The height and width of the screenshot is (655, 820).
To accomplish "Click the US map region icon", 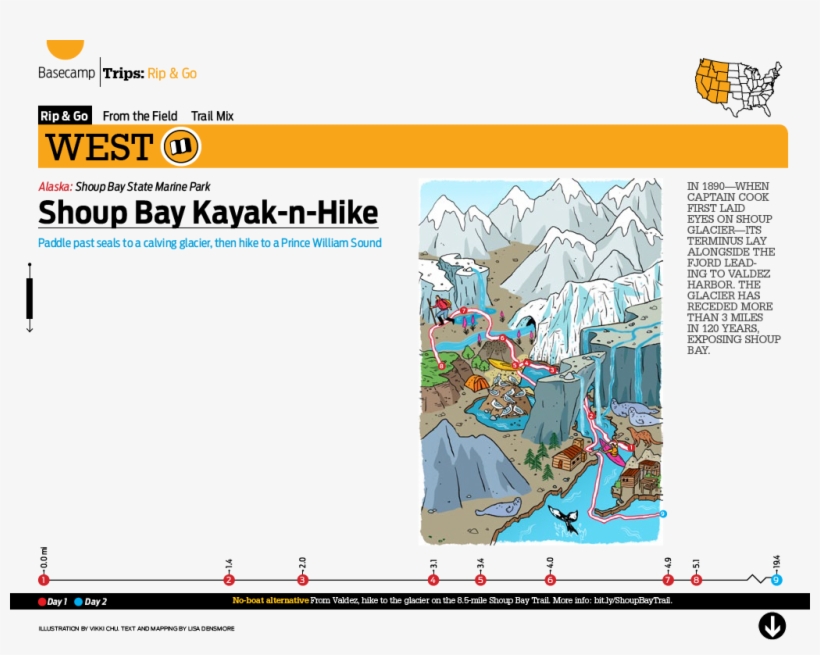I will (x=739, y=88).
